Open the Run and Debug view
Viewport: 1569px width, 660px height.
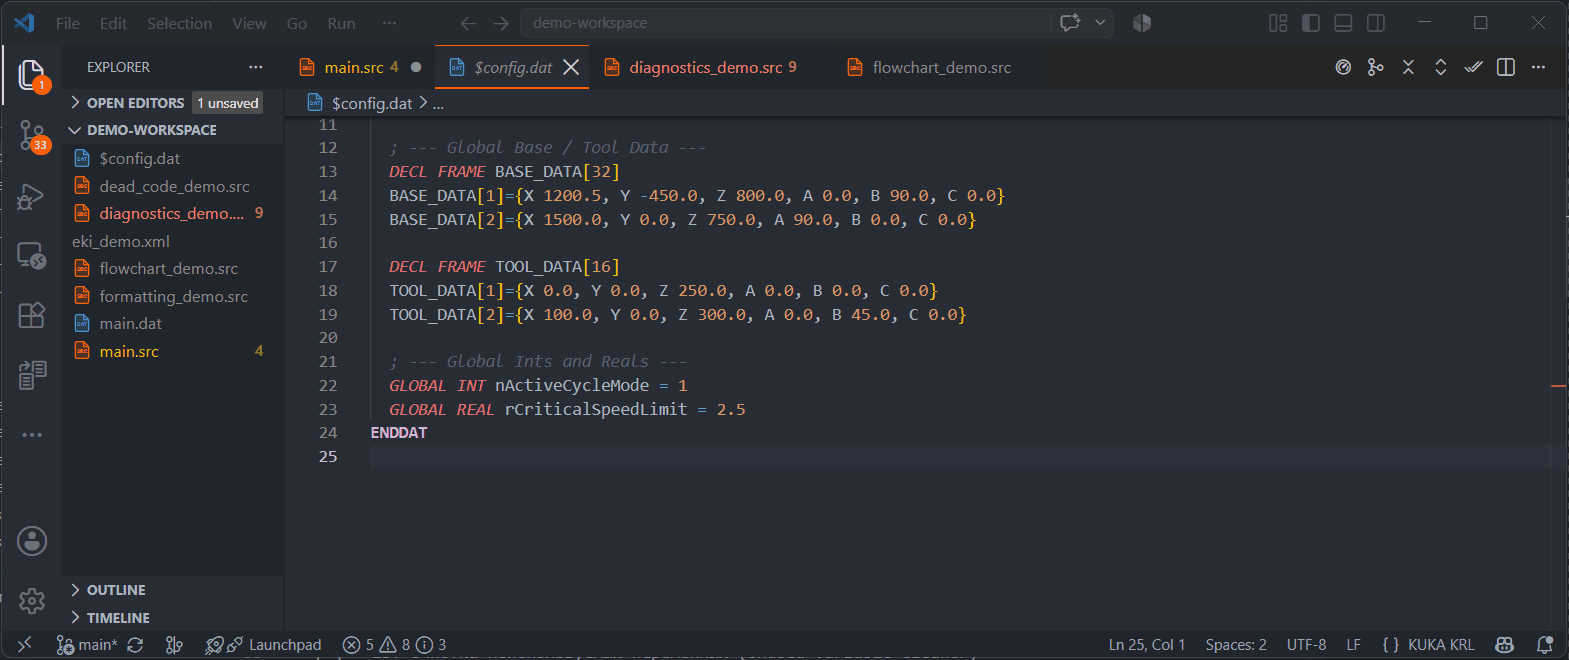pos(31,197)
